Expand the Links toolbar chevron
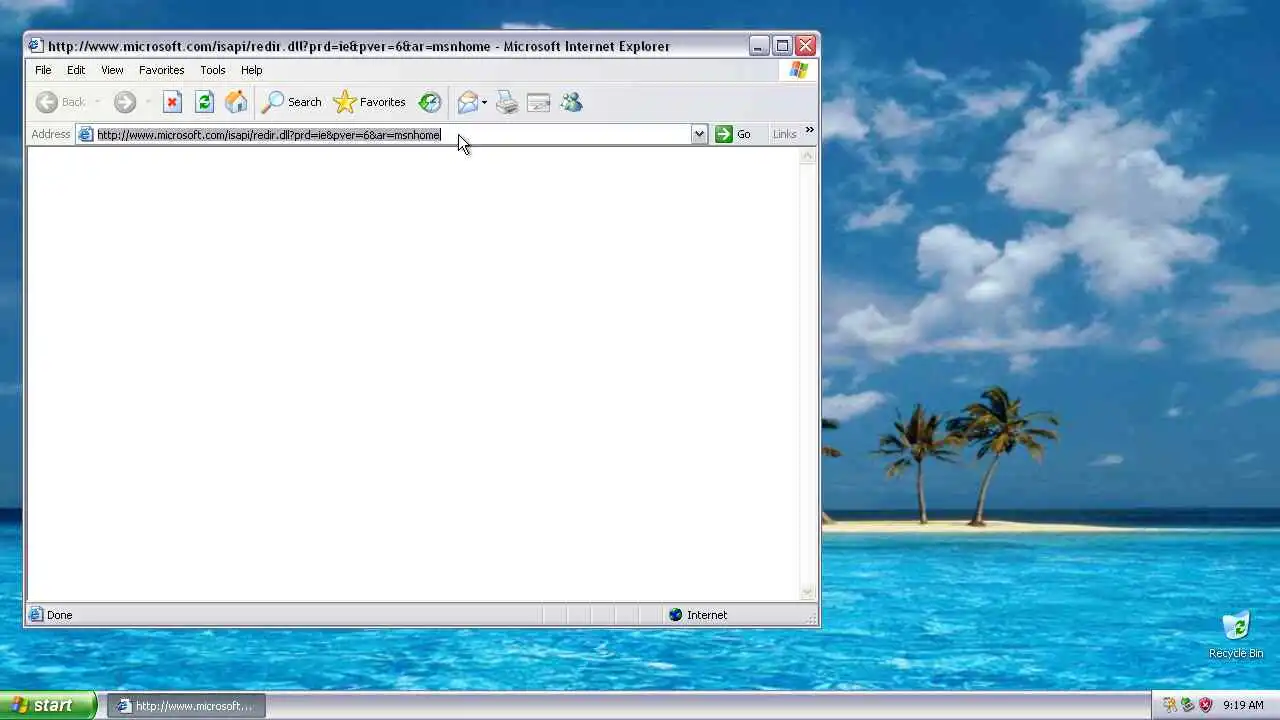Image resolution: width=1280 pixels, height=720 pixels. coord(809,130)
